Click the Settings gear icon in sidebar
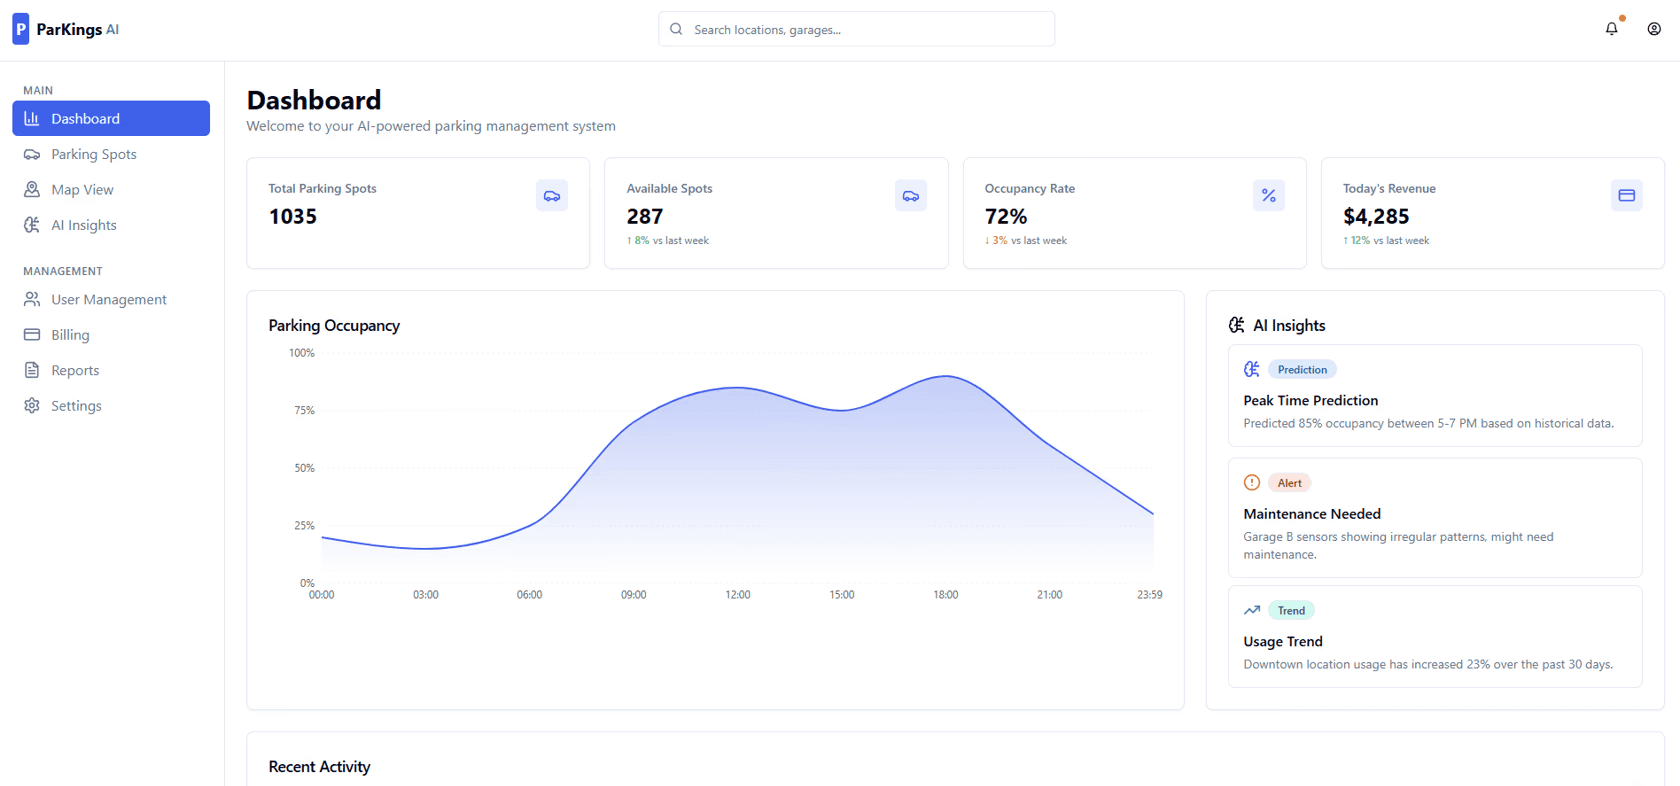1680x786 pixels. coord(32,405)
